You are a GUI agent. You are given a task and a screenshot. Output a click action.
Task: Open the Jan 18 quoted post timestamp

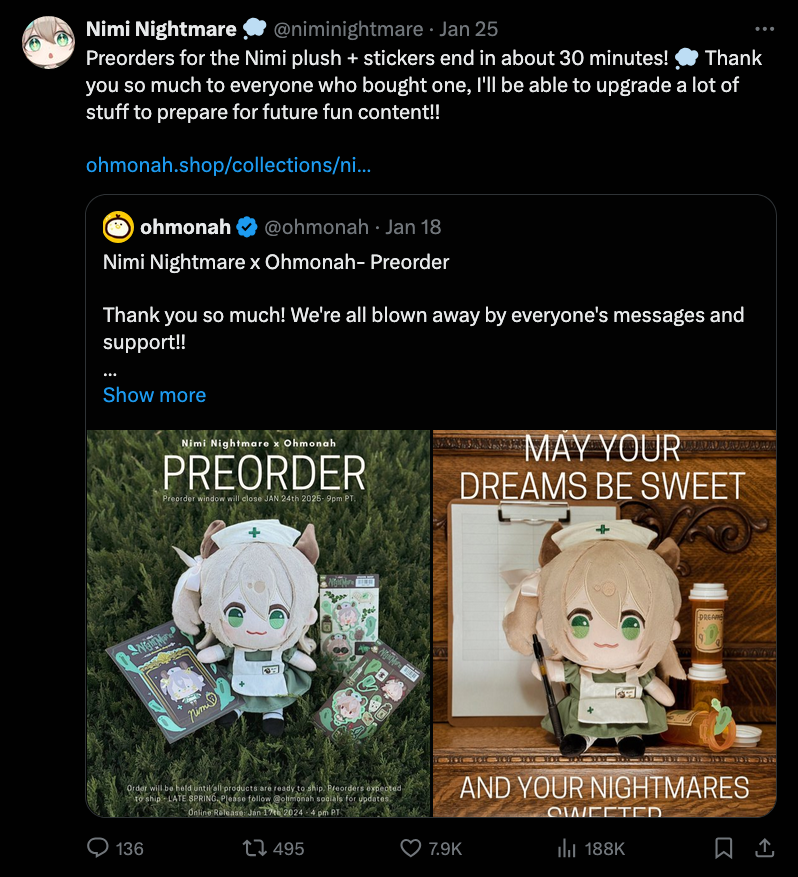(x=413, y=227)
